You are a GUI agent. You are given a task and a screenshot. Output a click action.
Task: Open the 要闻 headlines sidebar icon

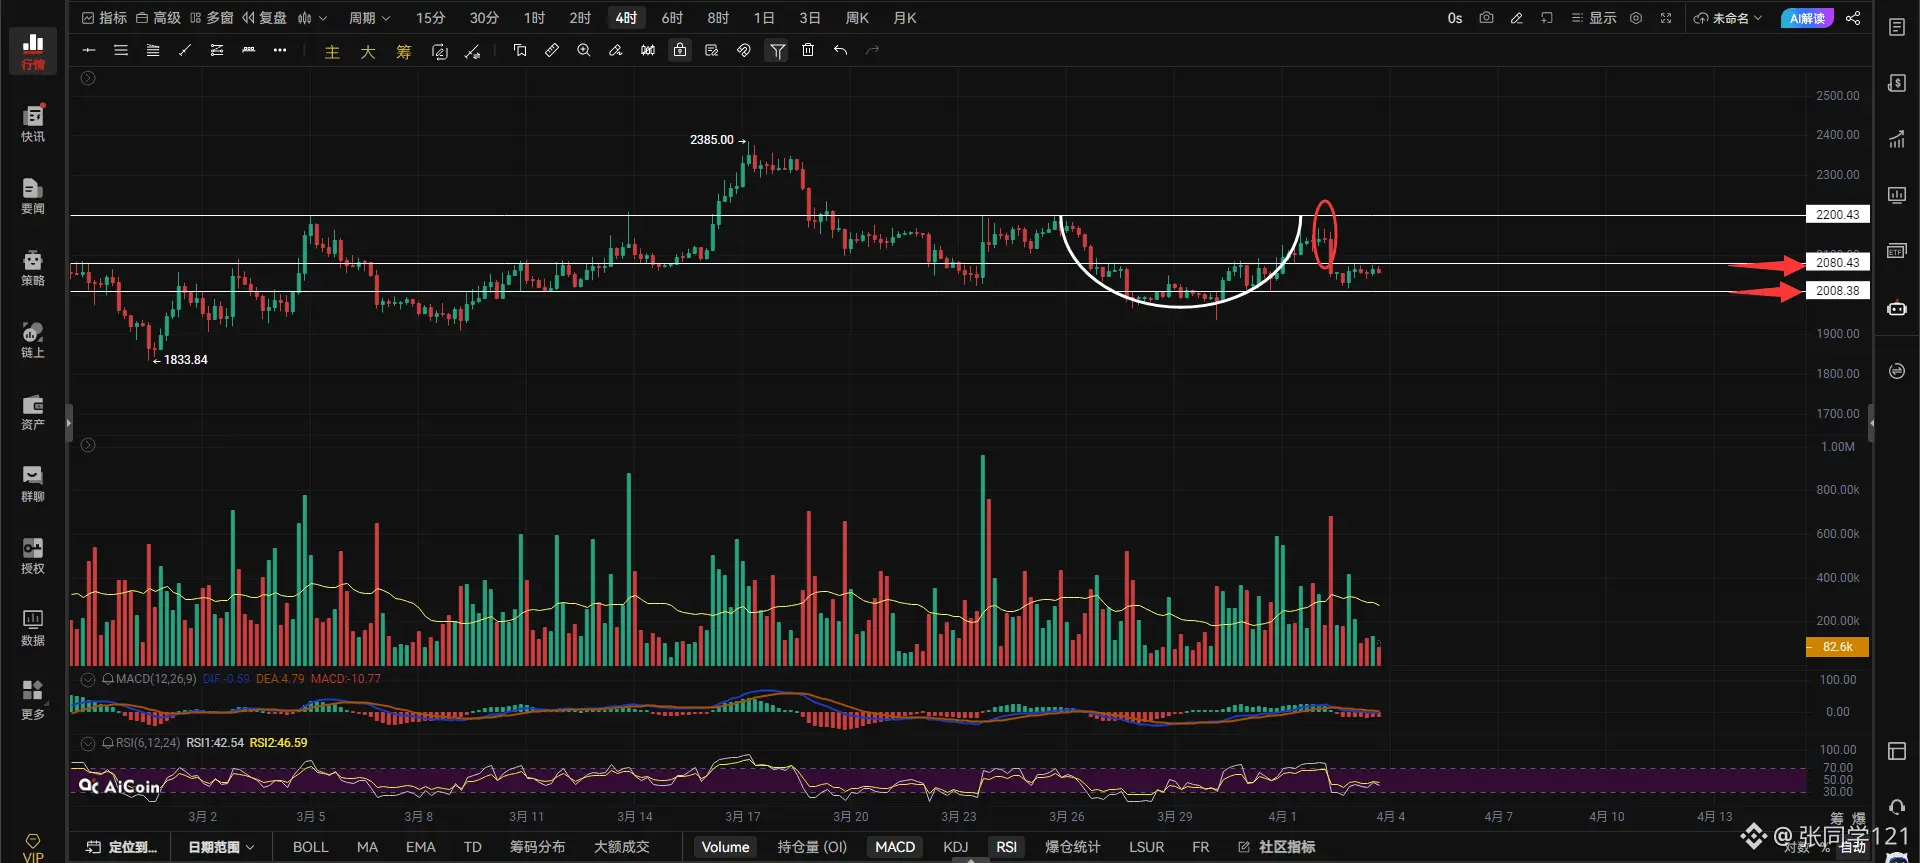33,194
